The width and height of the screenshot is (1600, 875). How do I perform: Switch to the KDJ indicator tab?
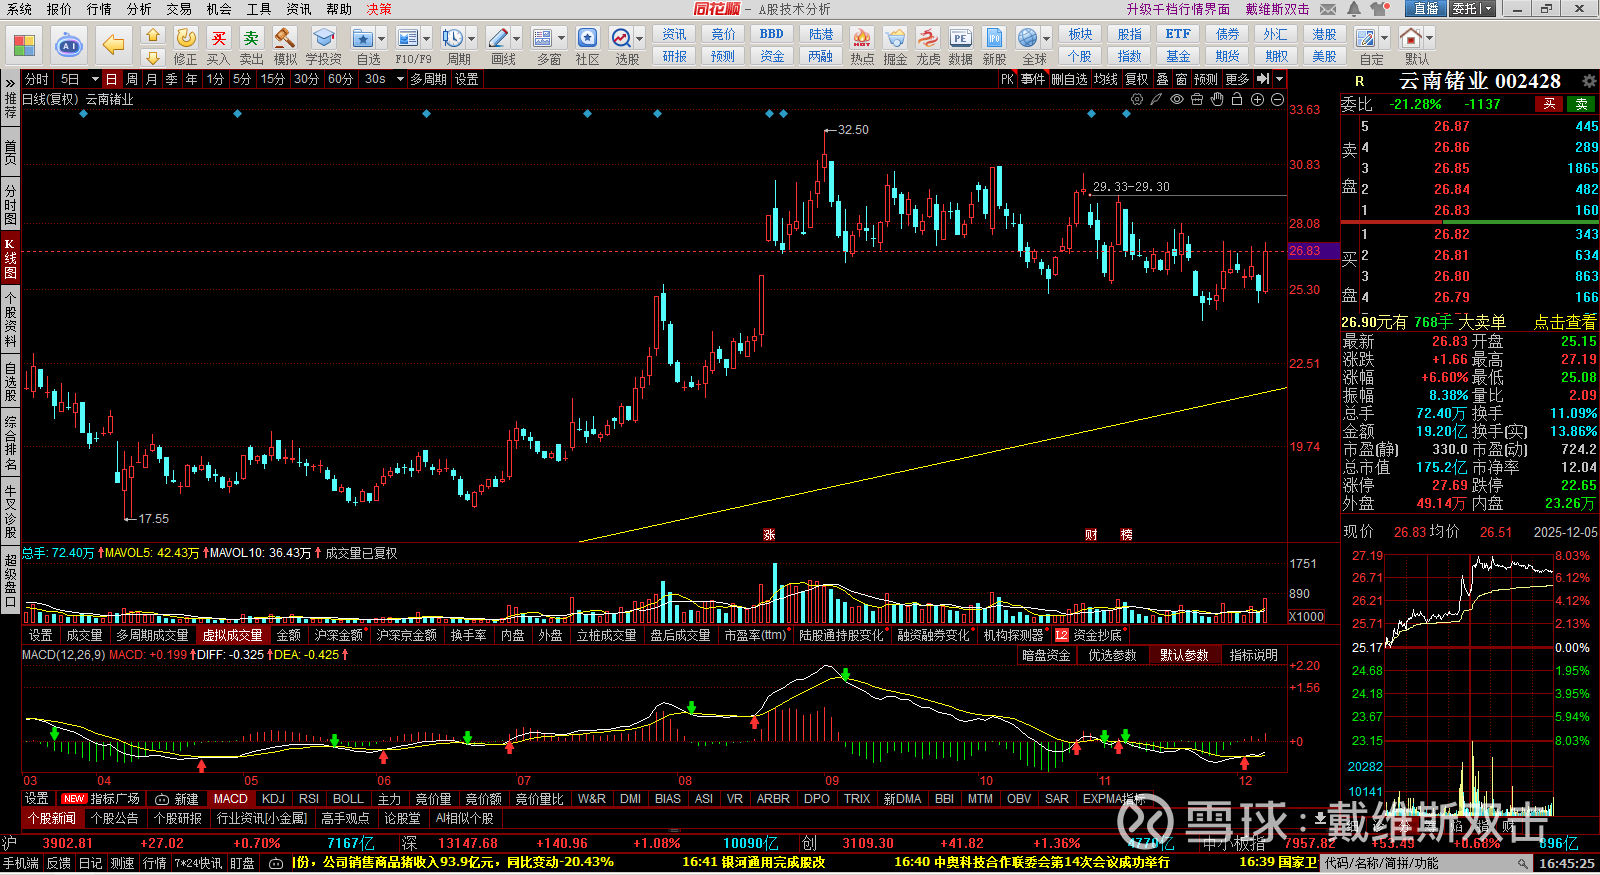(x=273, y=799)
